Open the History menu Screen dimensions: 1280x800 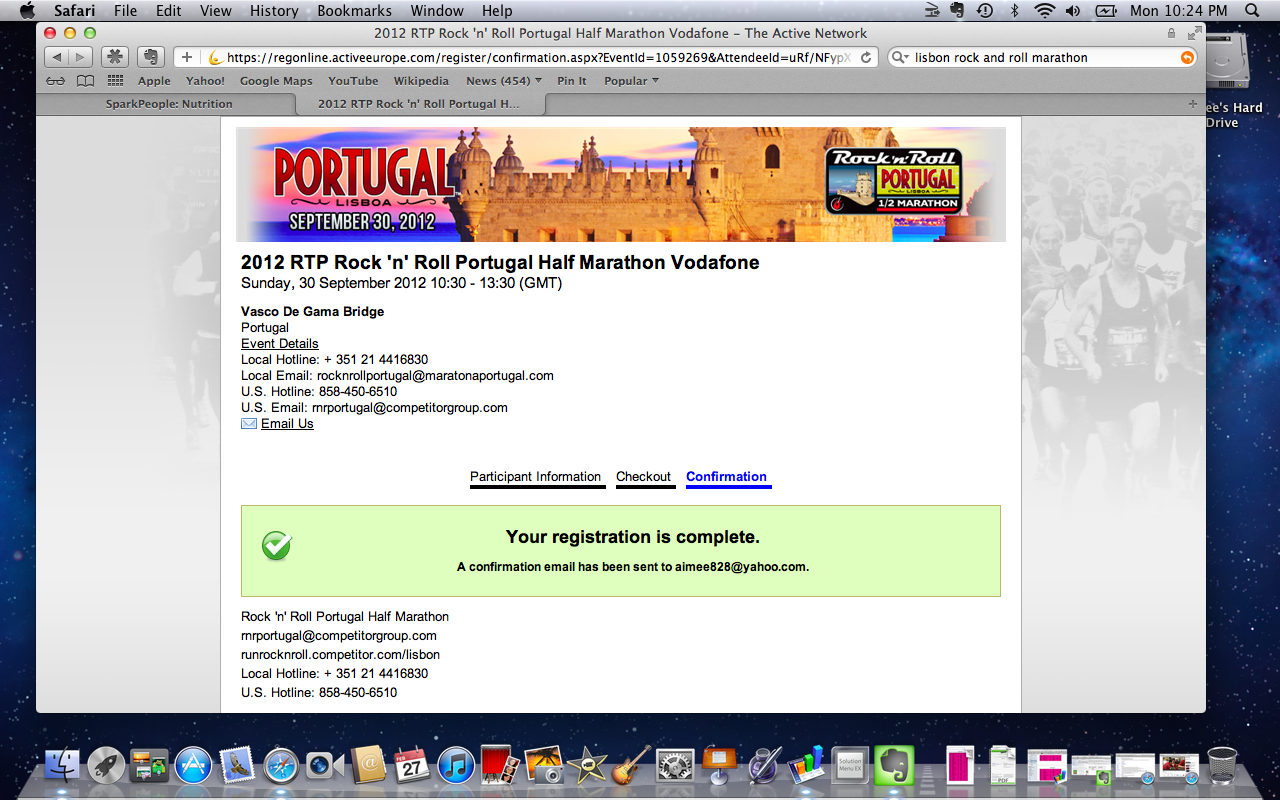pos(274,11)
